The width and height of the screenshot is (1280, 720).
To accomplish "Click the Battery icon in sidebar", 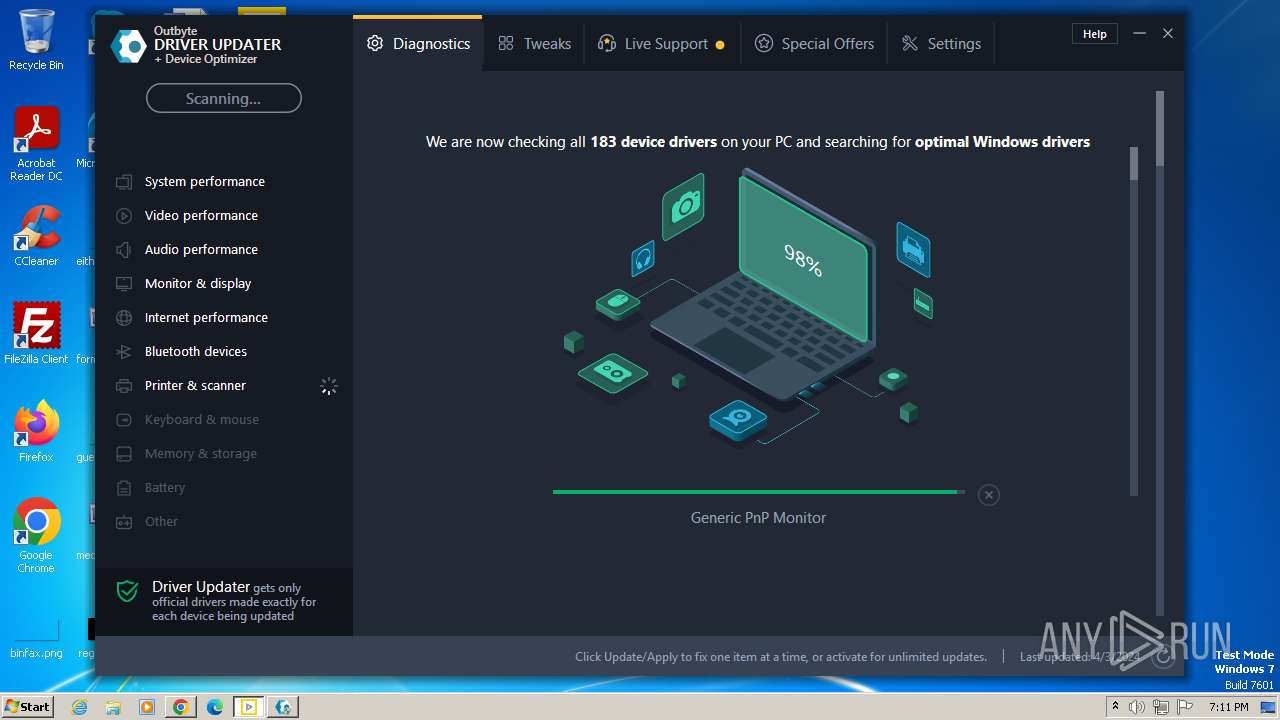I will click(124, 488).
